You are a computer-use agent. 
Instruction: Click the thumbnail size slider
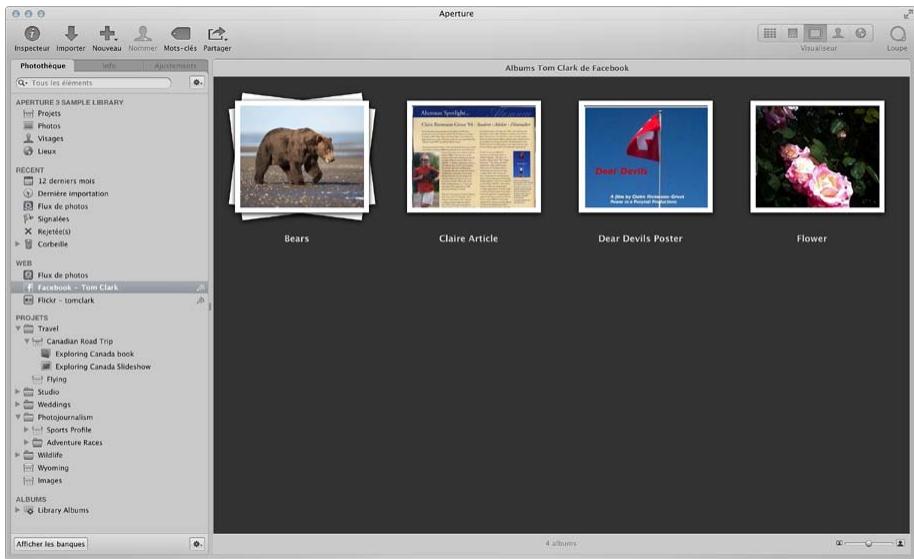[x=869, y=543]
